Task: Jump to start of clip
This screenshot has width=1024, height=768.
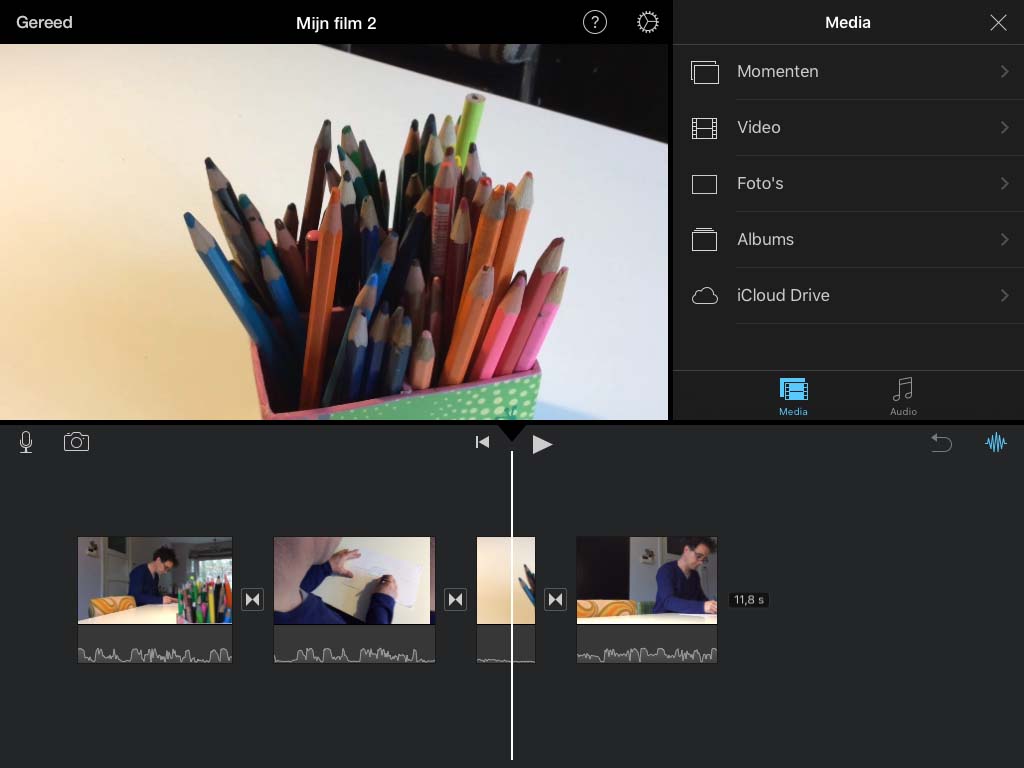Action: pos(482,442)
